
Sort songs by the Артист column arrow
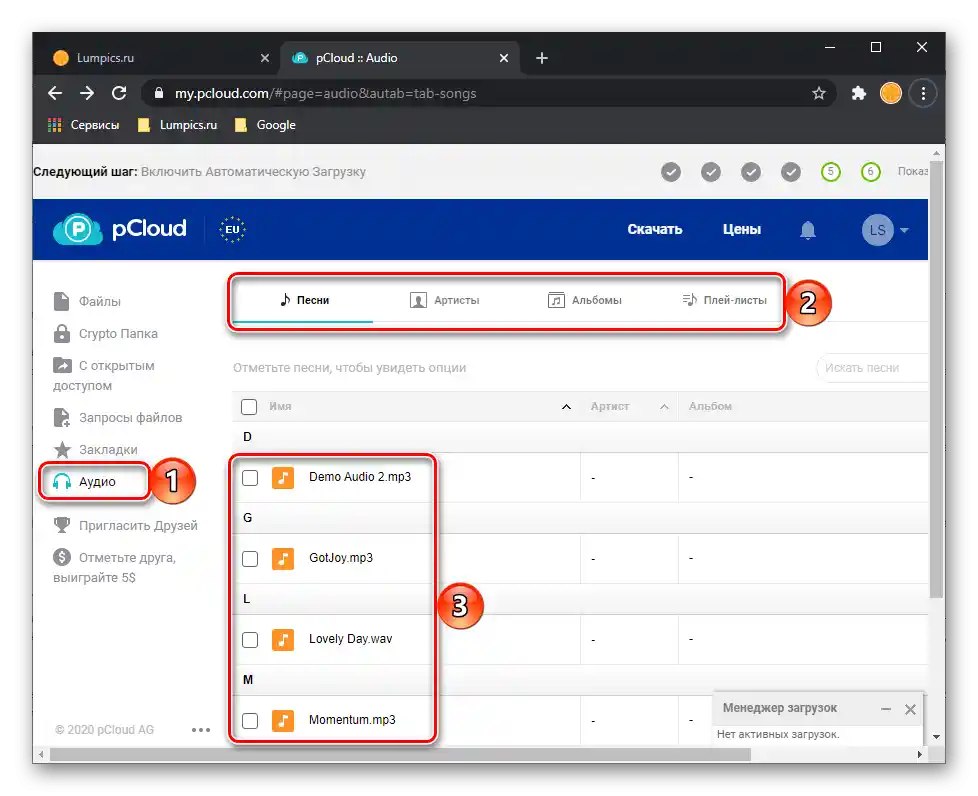[x=664, y=407]
